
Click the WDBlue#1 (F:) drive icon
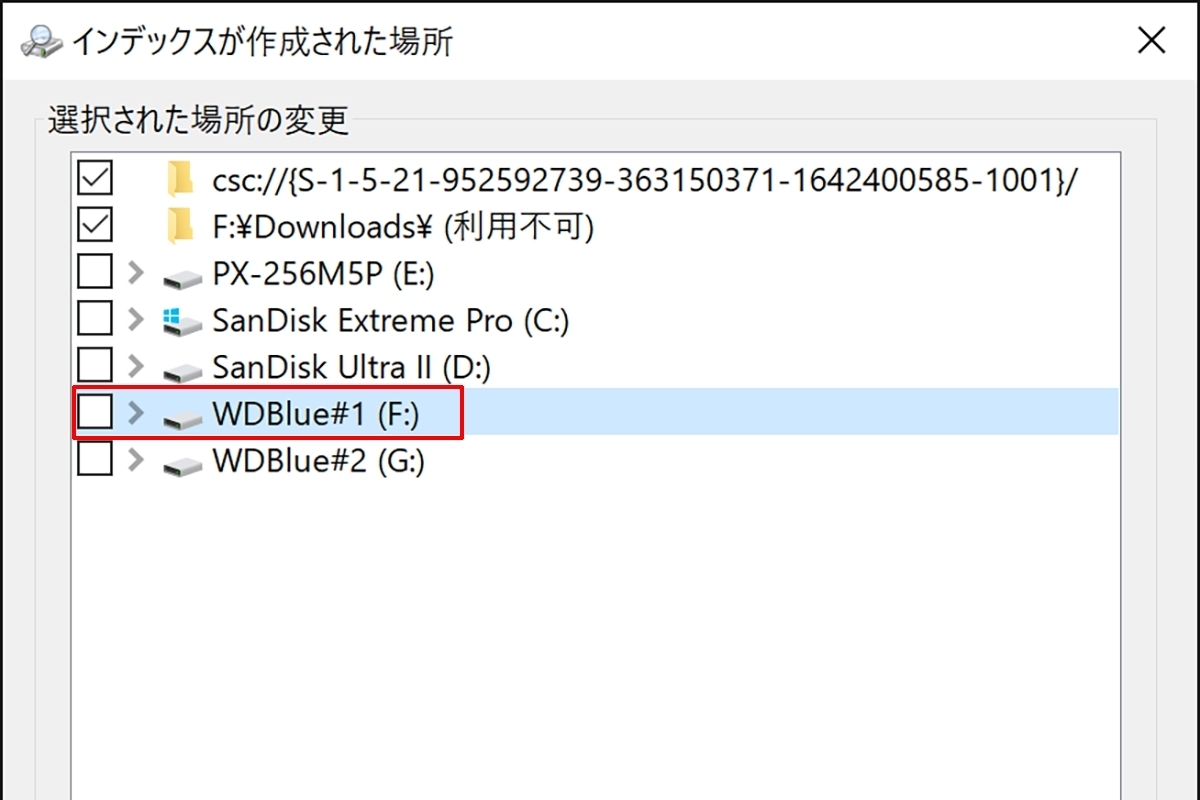tap(182, 417)
